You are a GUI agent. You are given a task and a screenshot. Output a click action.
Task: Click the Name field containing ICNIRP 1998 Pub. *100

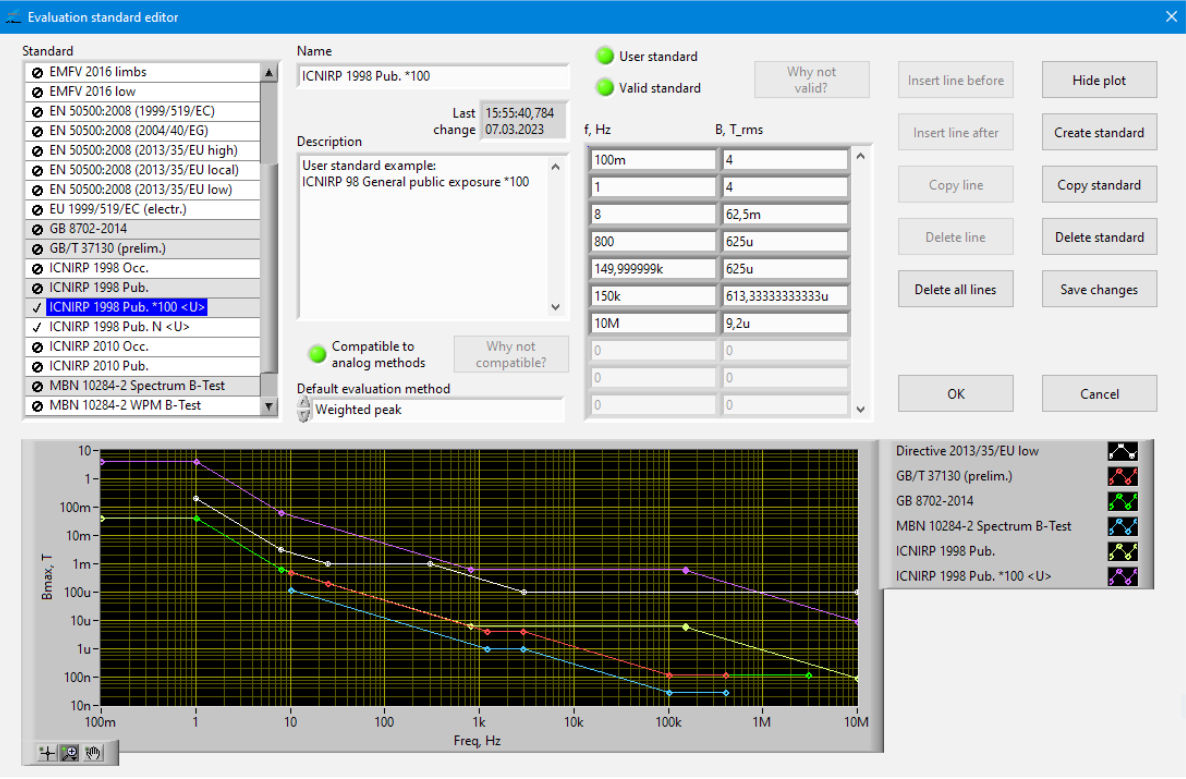coord(432,76)
